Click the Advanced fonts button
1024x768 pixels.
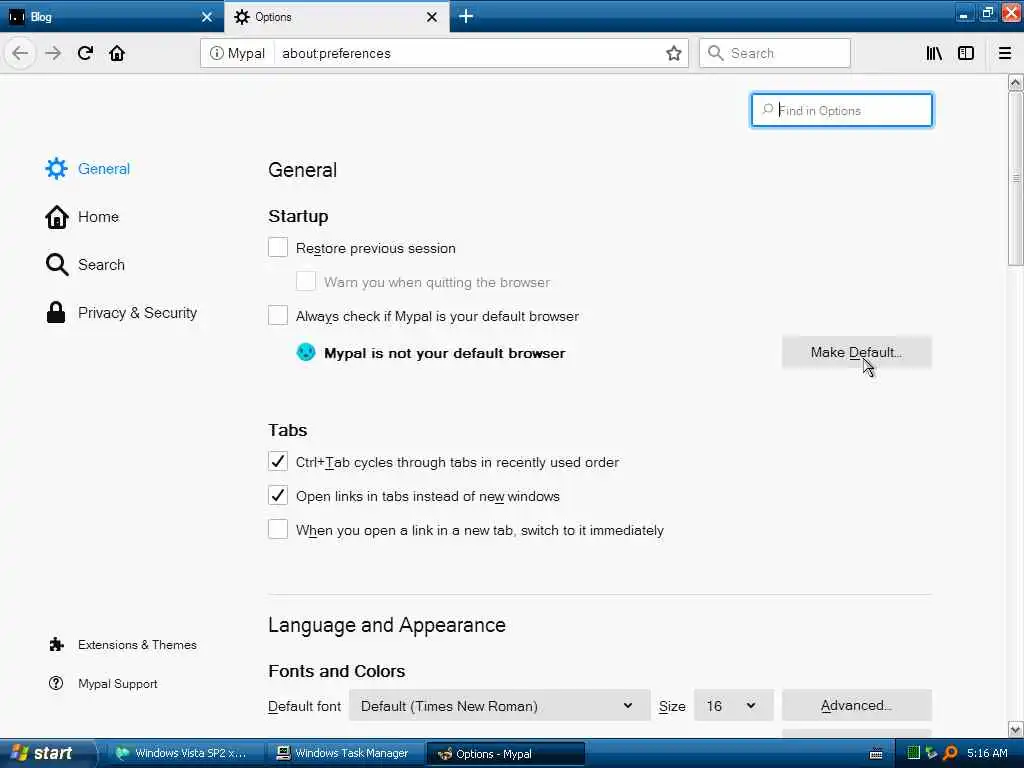(x=856, y=705)
